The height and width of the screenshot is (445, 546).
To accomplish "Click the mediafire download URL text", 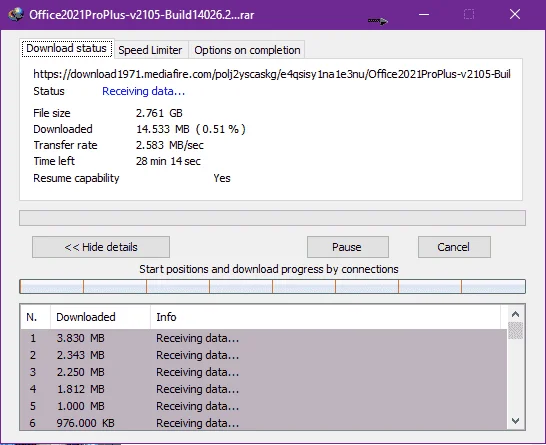I will click(x=272, y=74).
